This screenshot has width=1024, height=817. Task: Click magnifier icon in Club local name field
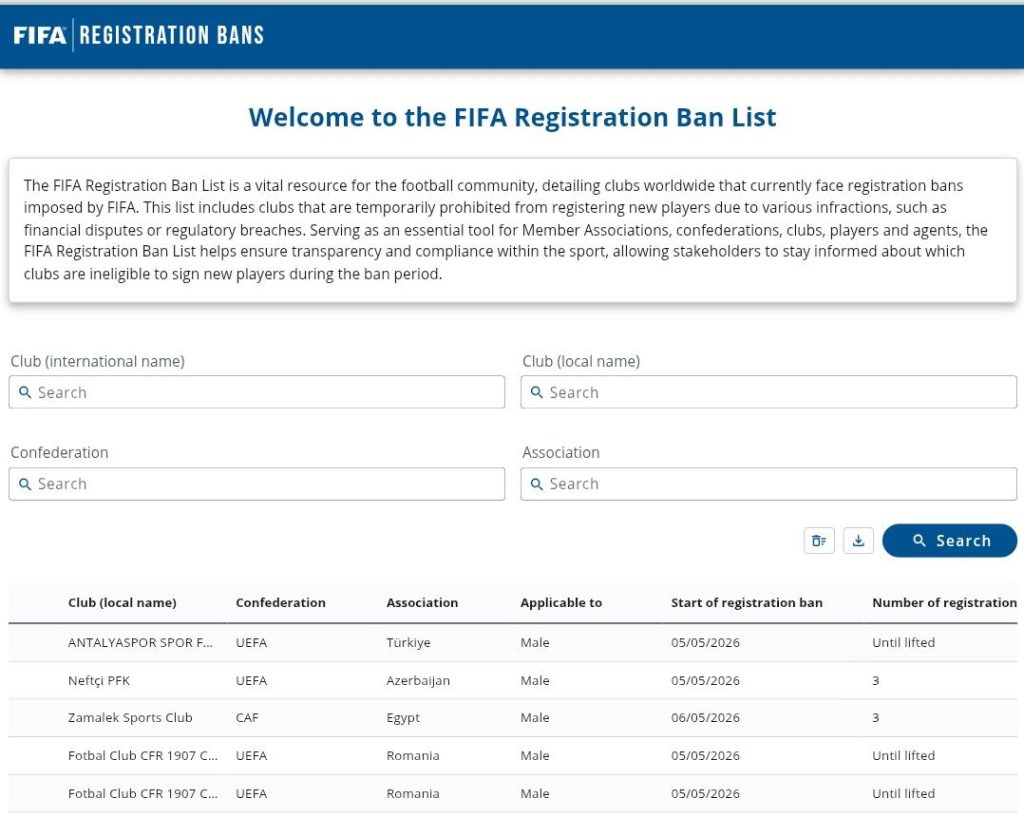tap(537, 392)
